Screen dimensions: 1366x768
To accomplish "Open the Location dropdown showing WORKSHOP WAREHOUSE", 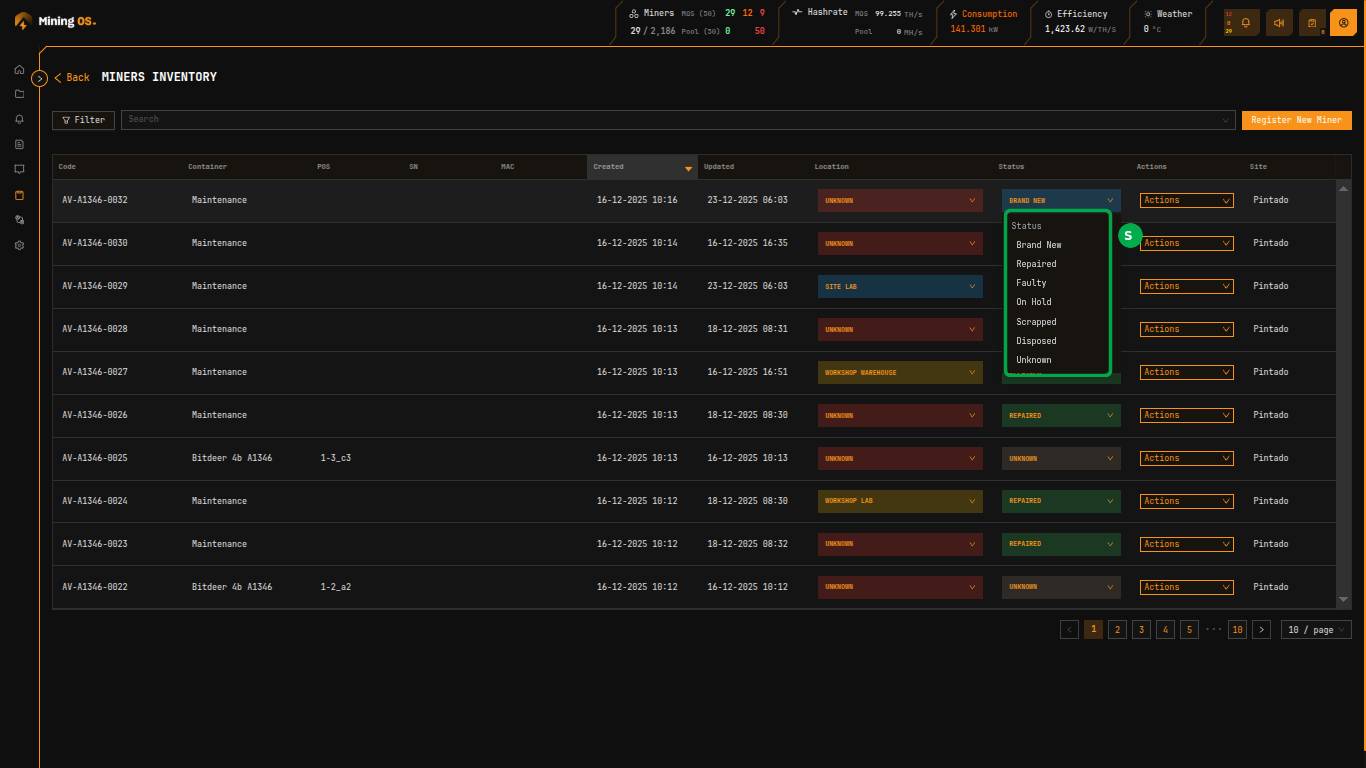I will 899,371.
